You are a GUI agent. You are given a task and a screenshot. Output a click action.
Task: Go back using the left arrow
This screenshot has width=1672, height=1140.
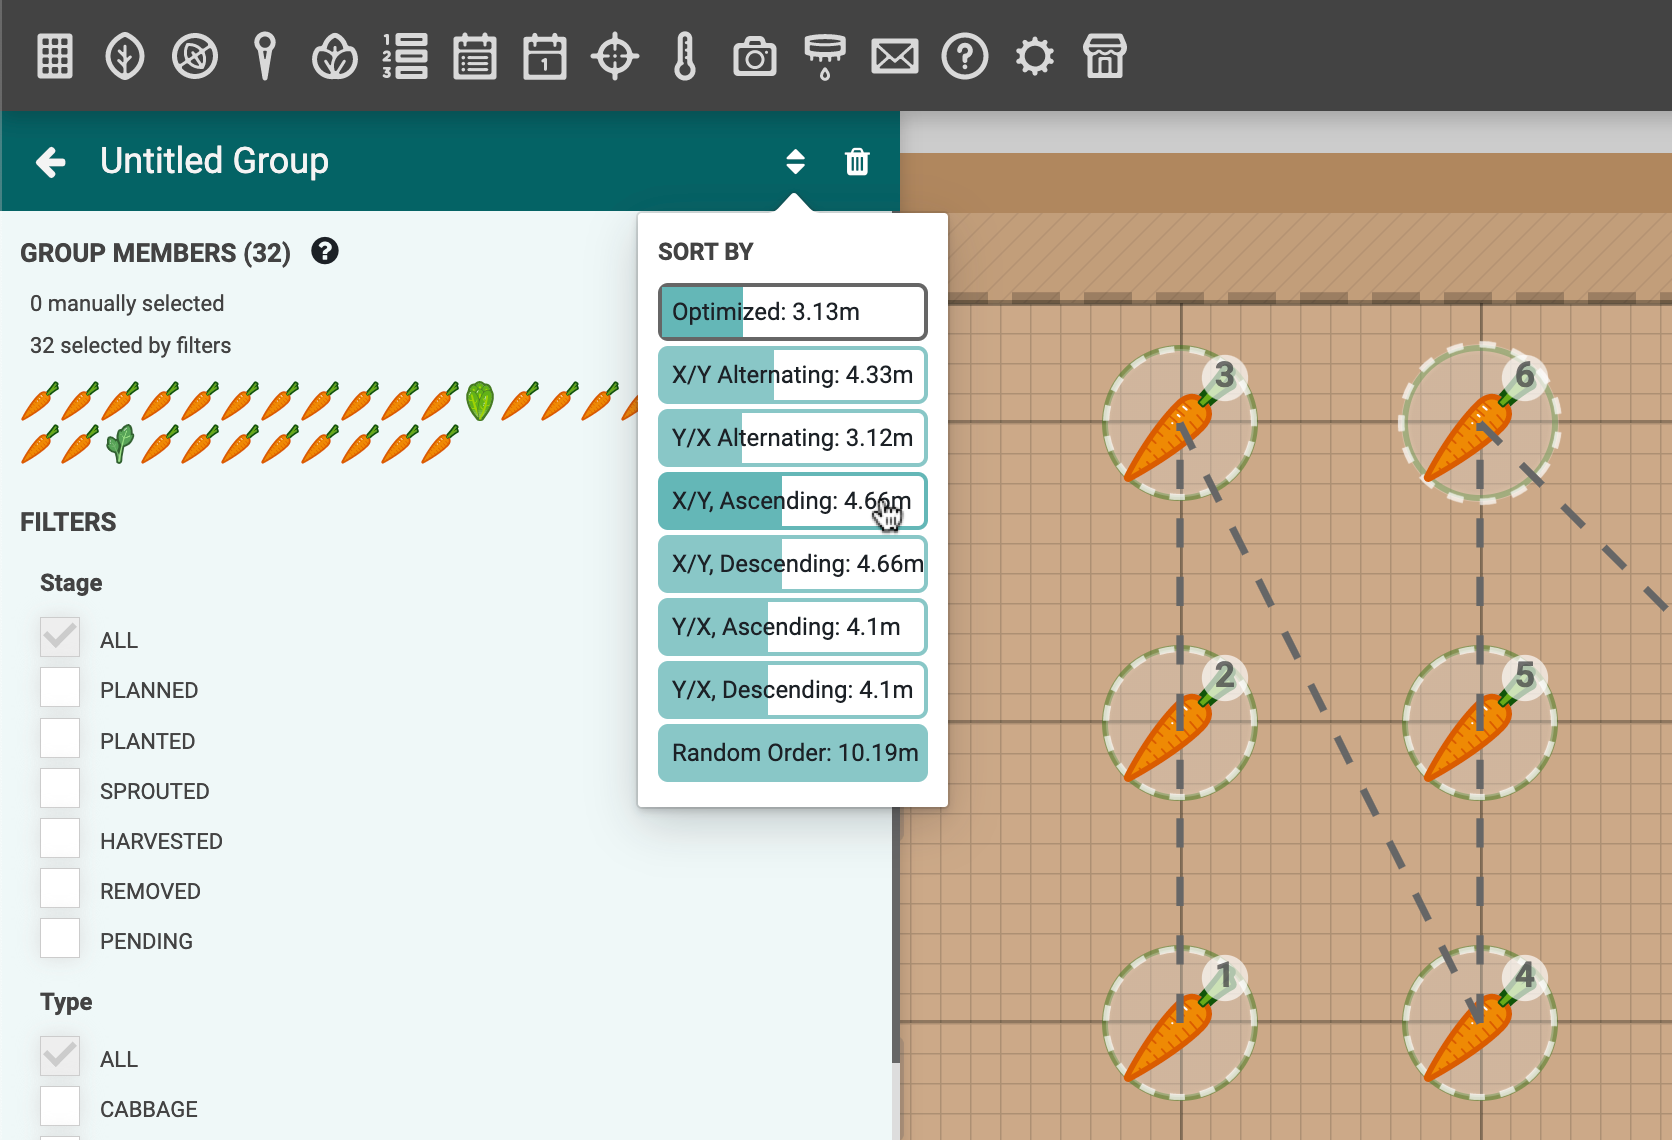[x=51, y=161]
